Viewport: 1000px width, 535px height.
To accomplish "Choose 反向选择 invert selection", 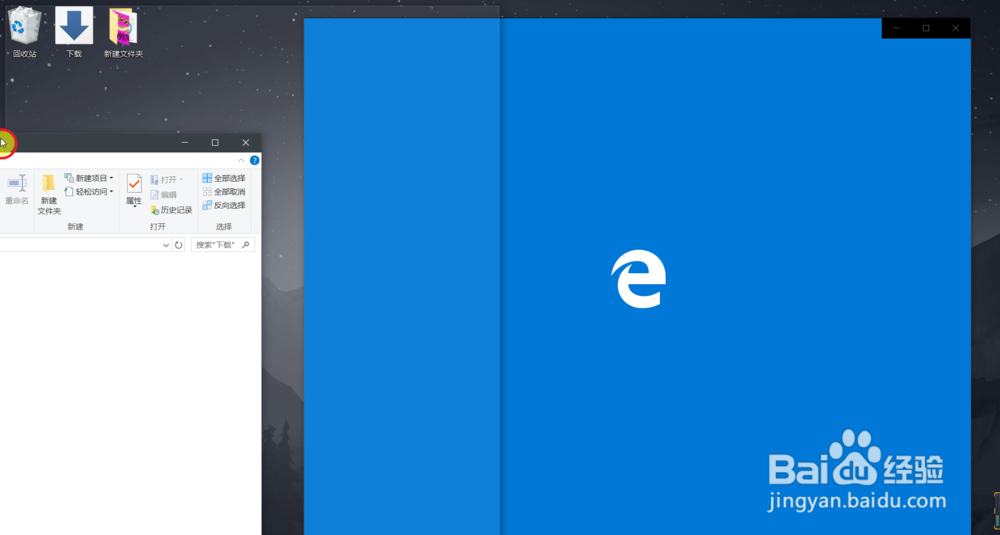I will [x=224, y=205].
